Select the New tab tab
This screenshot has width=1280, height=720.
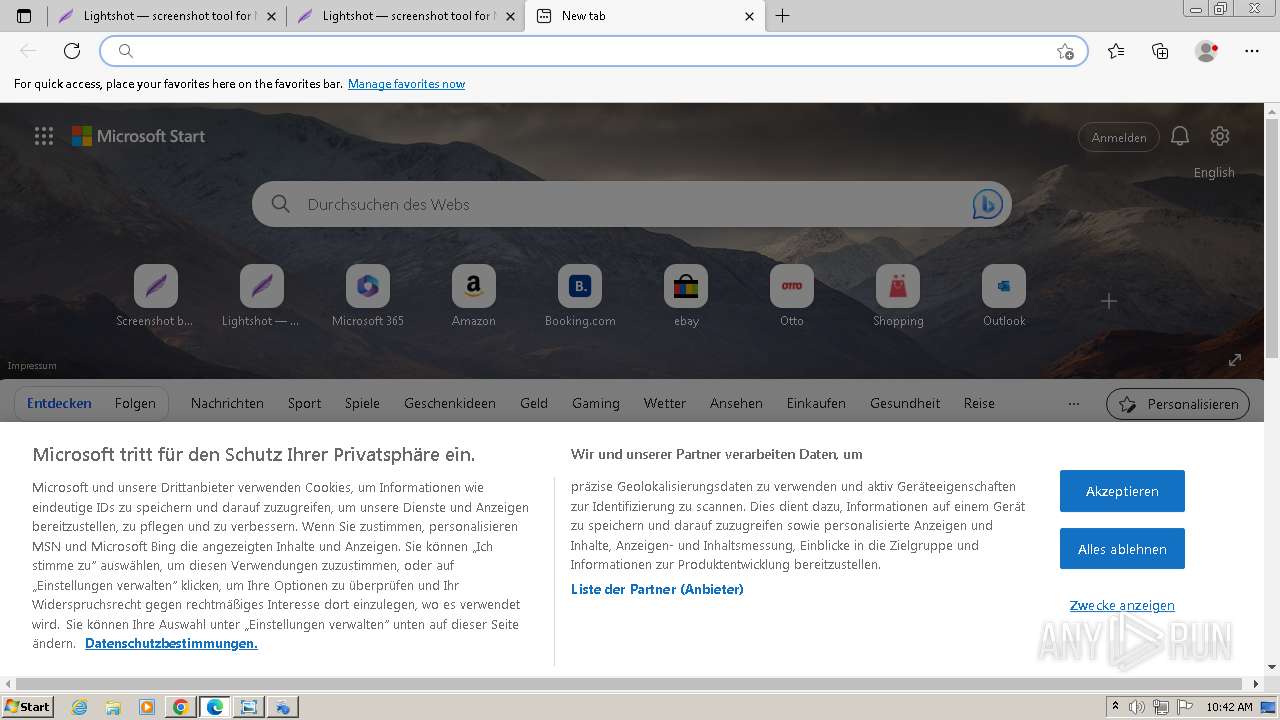pyautogui.click(x=644, y=16)
